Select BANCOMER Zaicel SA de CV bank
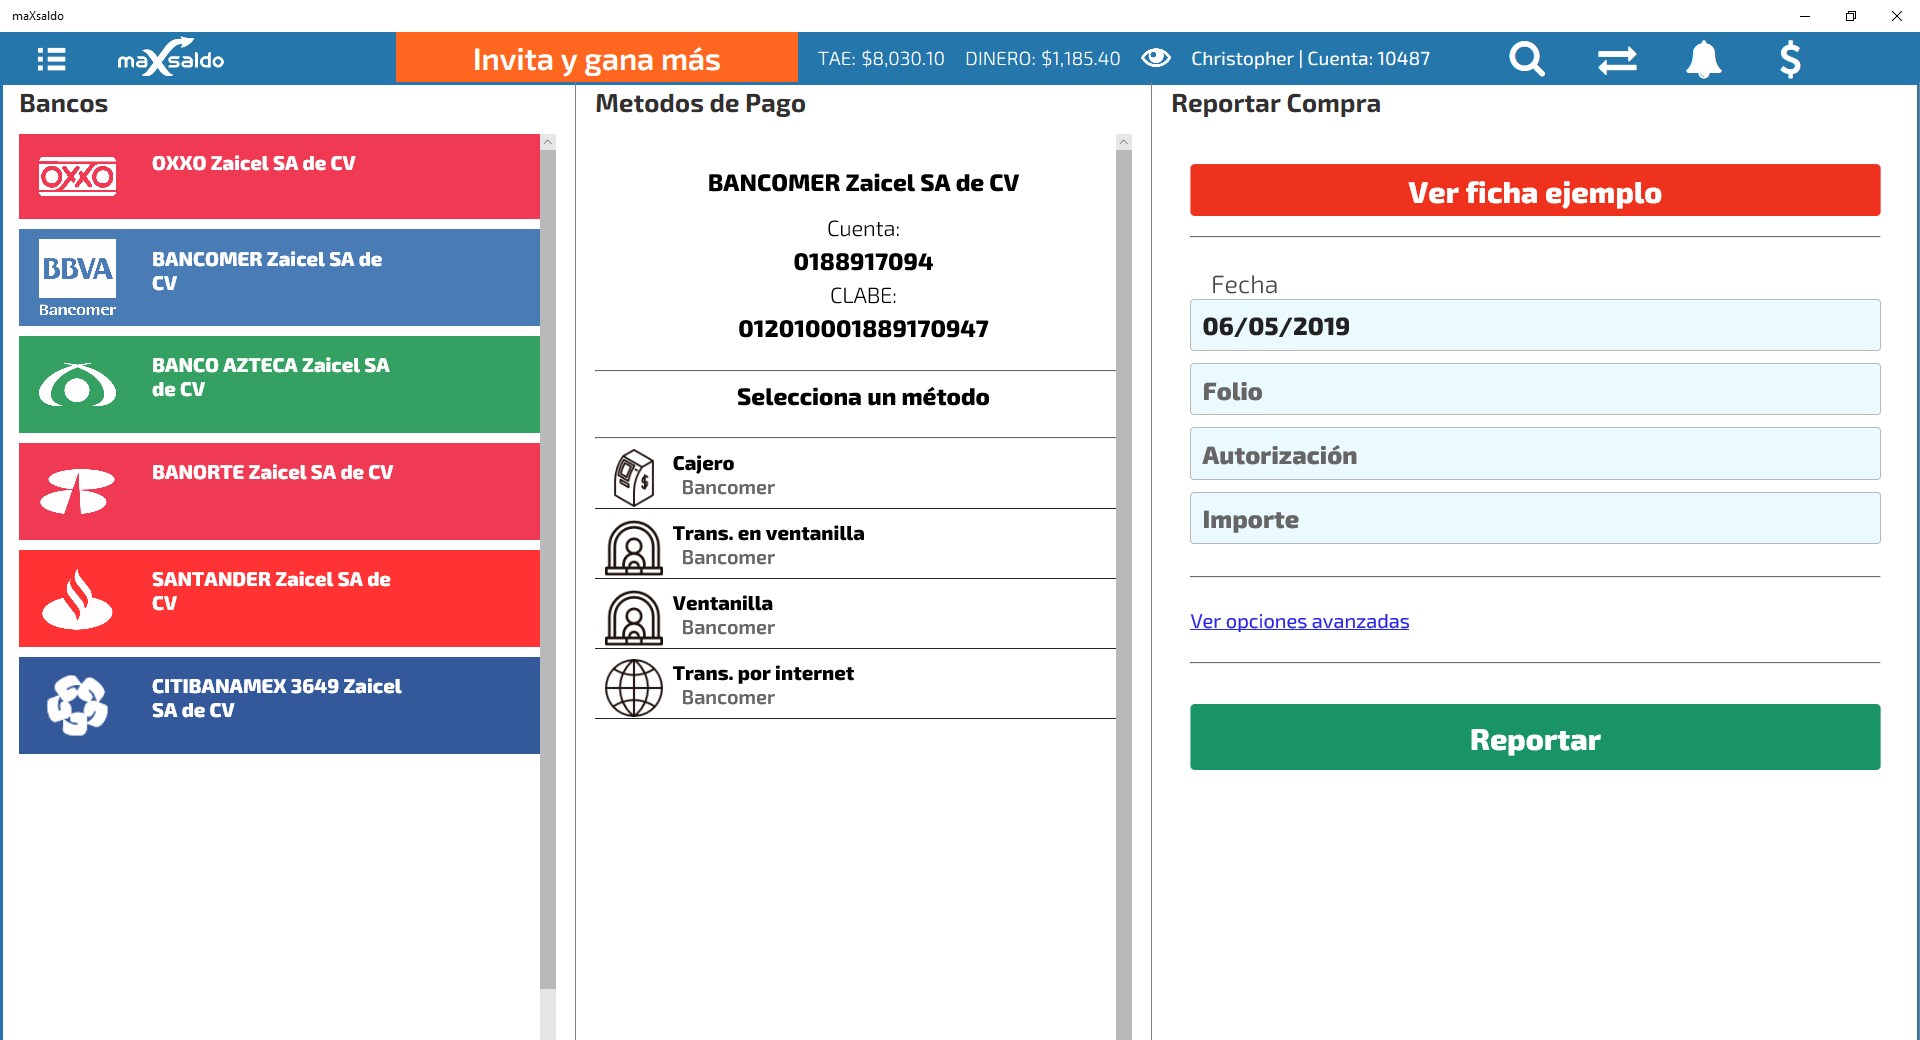Viewport: 1920px width, 1040px height. click(x=279, y=278)
